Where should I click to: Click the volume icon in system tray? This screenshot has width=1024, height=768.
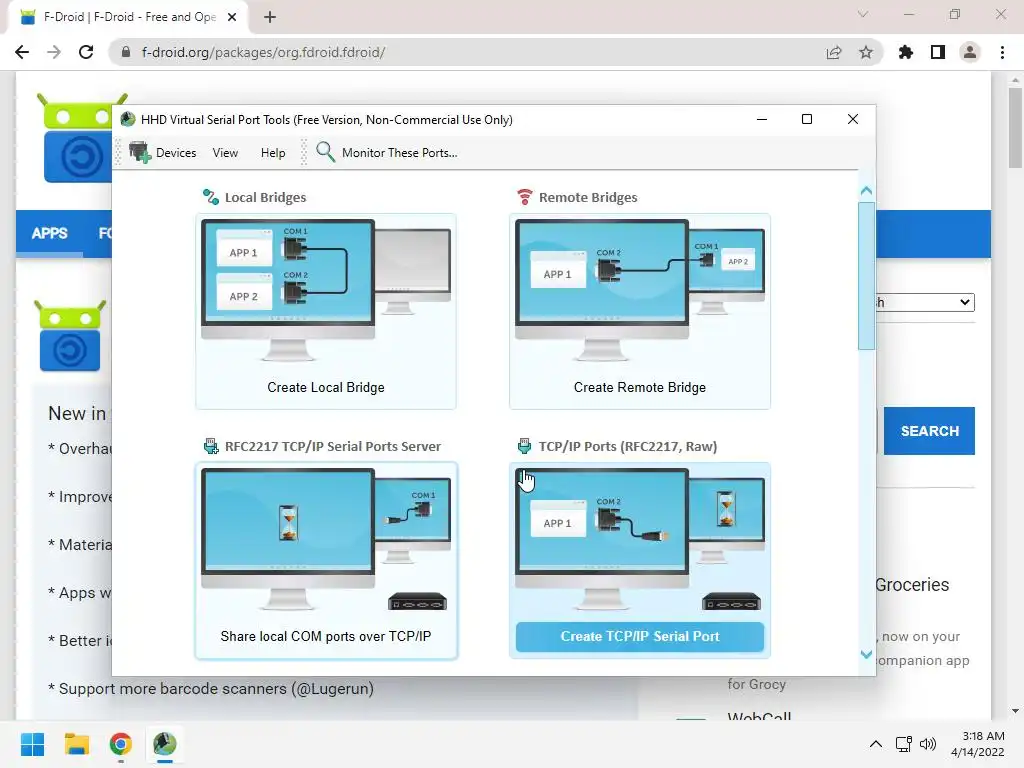tap(927, 744)
